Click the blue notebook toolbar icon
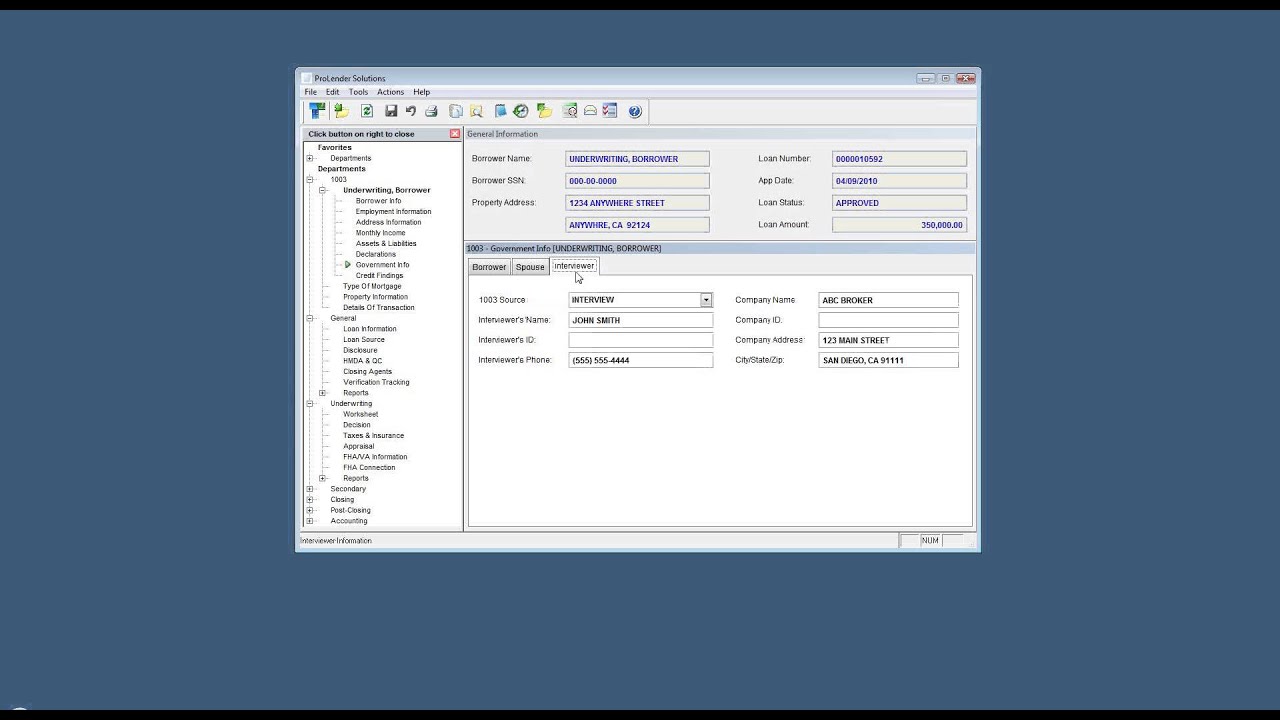The height and width of the screenshot is (720, 1280). pyautogui.click(x=501, y=111)
